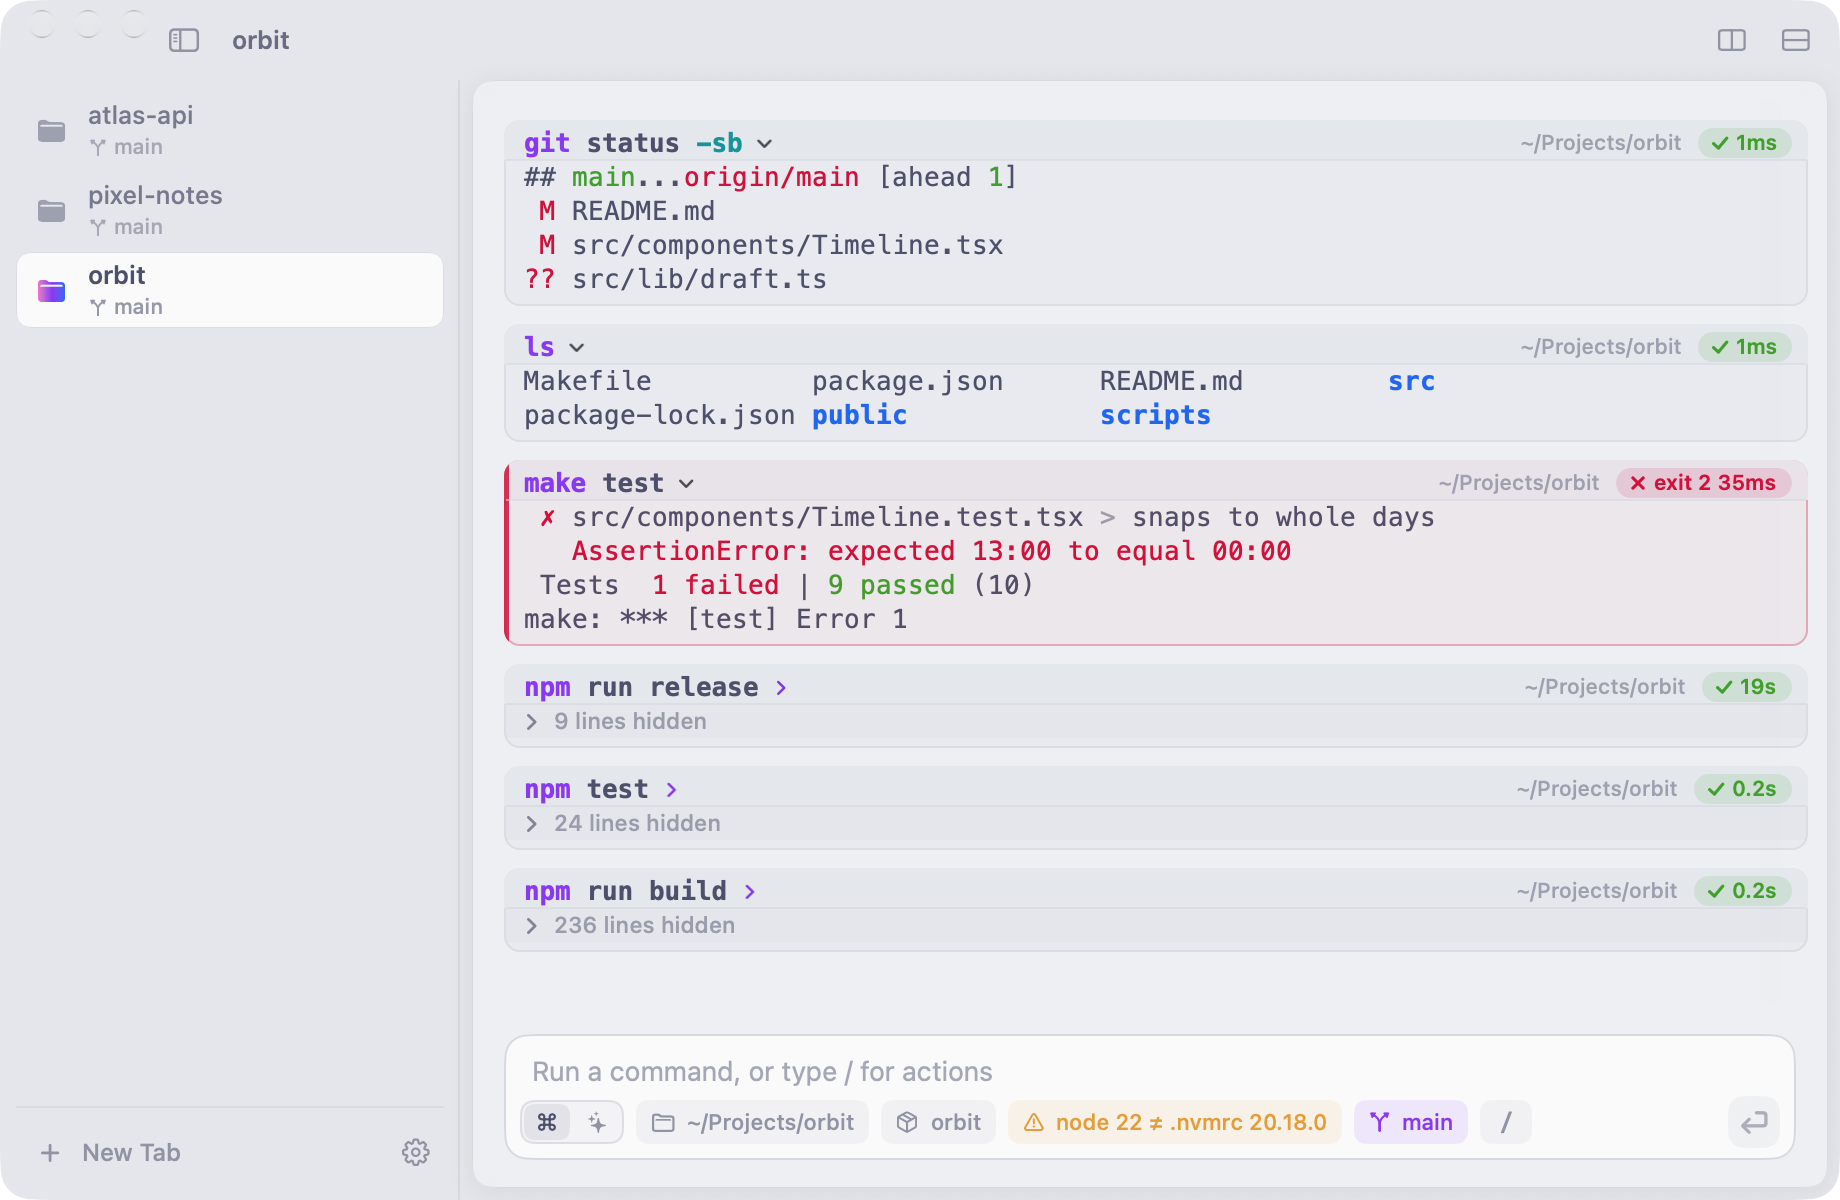Create a New Tab
The width and height of the screenshot is (1840, 1200).
pyautogui.click(x=110, y=1153)
